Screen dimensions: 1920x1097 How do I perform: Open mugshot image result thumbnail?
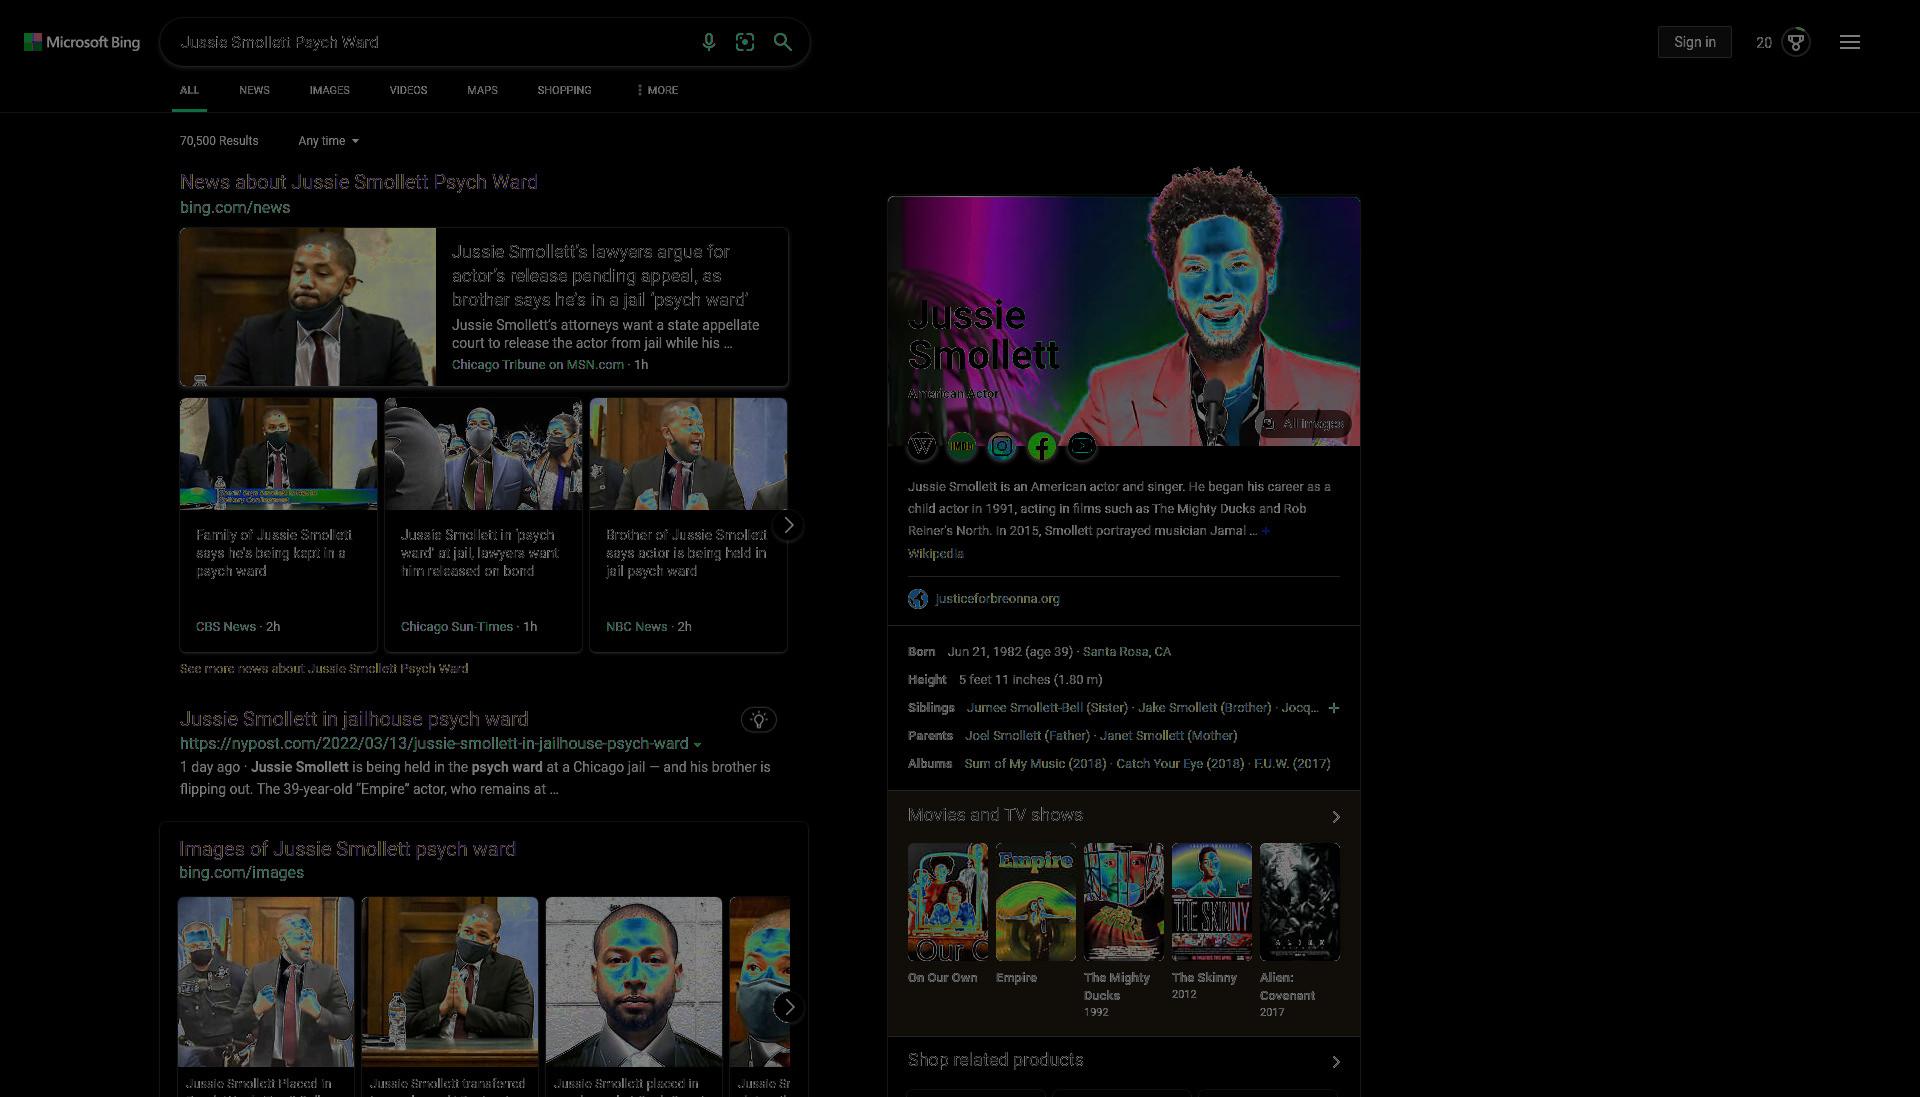(634, 982)
